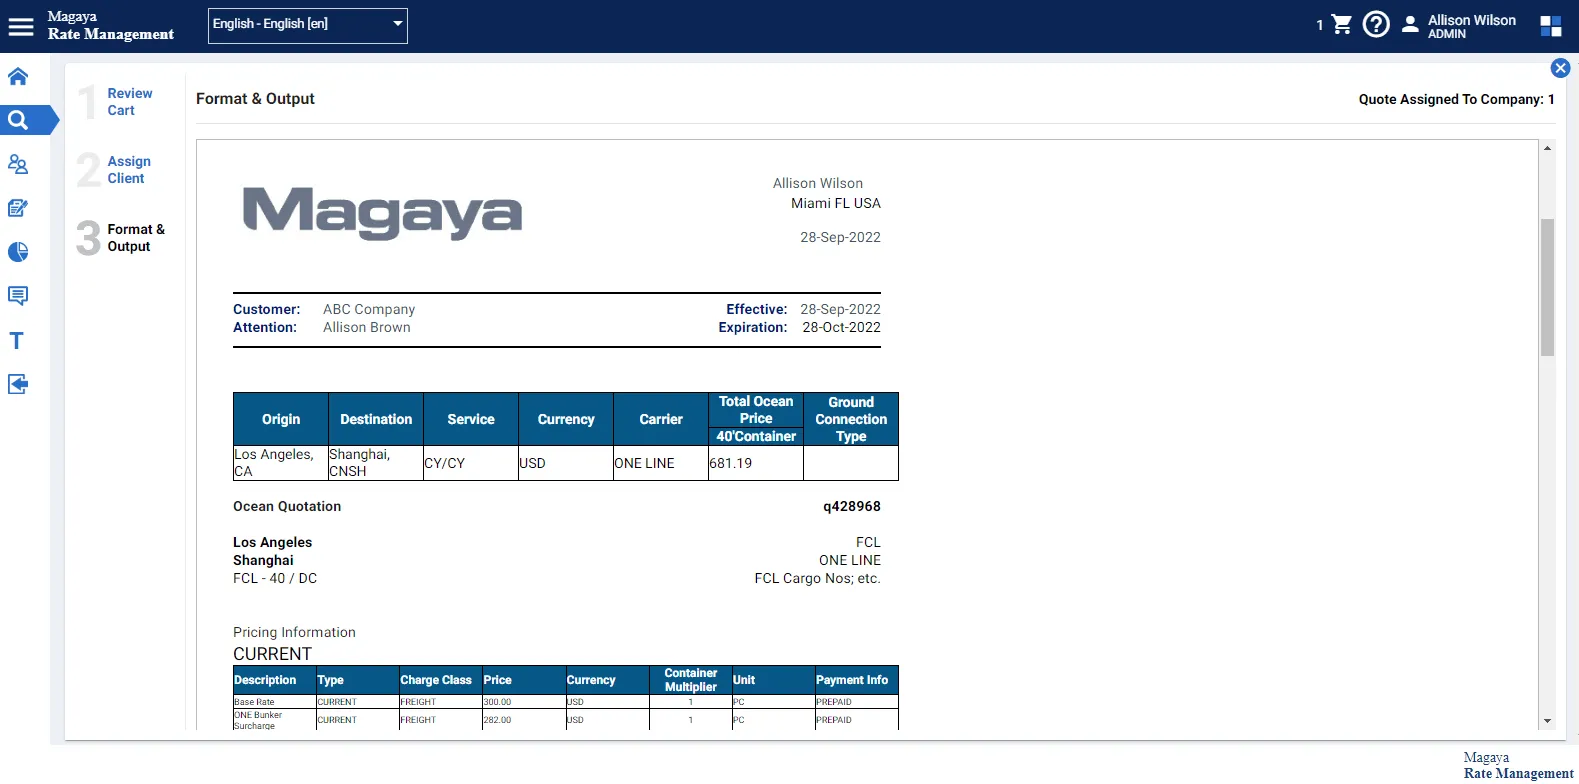This screenshot has width=1579, height=784.
Task: Click the Allison Brown attention name
Action: click(x=367, y=327)
